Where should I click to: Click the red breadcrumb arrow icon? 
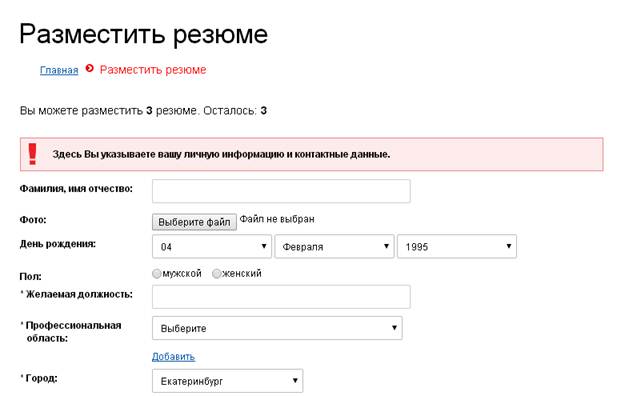(x=90, y=69)
